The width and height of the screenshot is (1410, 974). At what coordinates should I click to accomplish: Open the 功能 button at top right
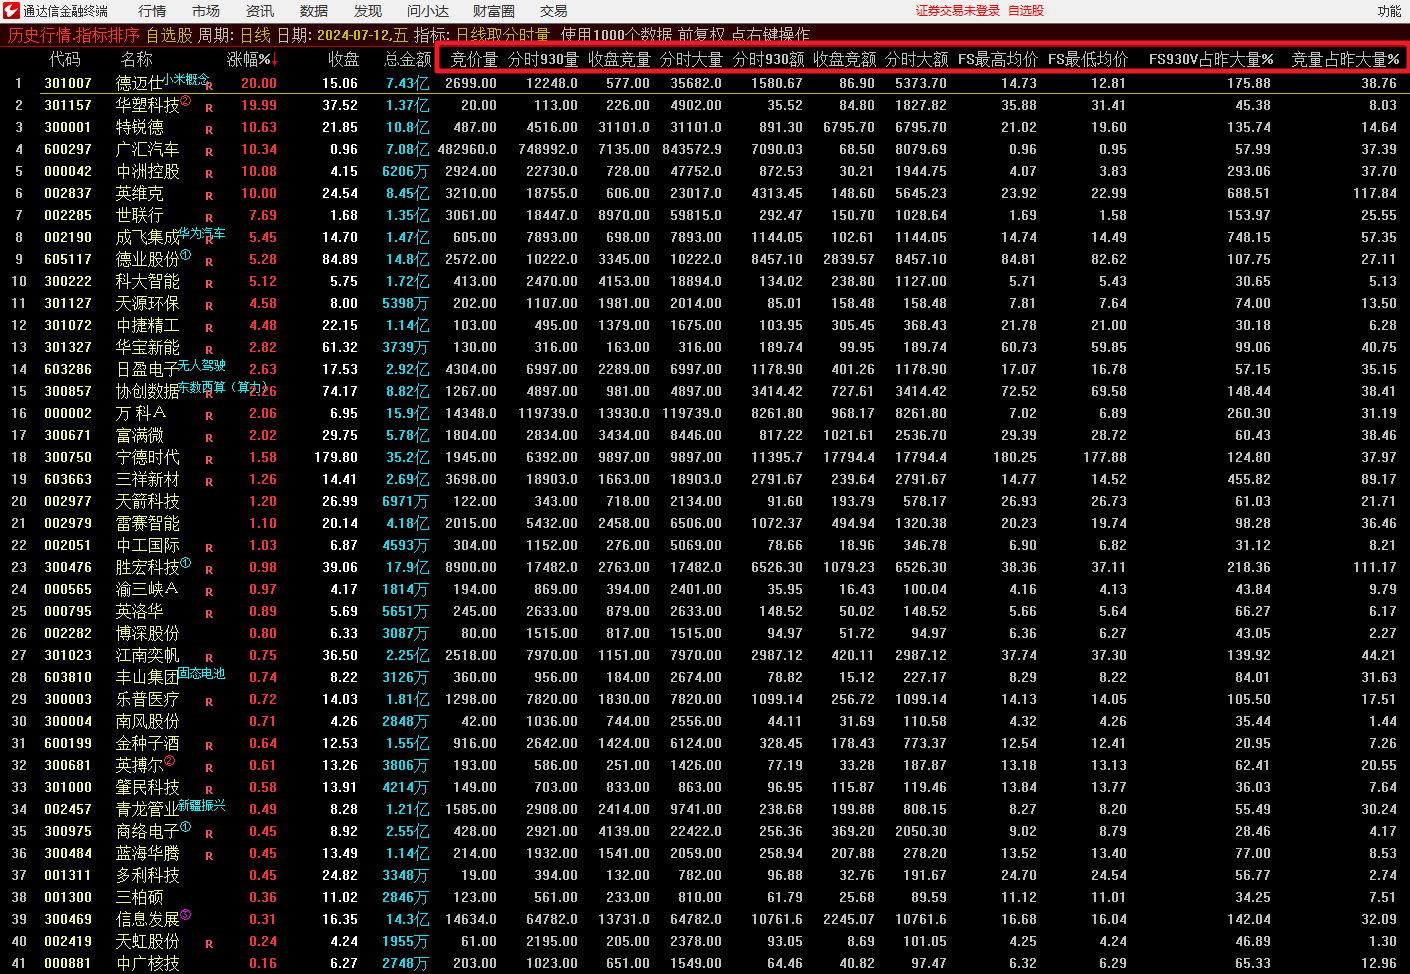tap(1389, 11)
